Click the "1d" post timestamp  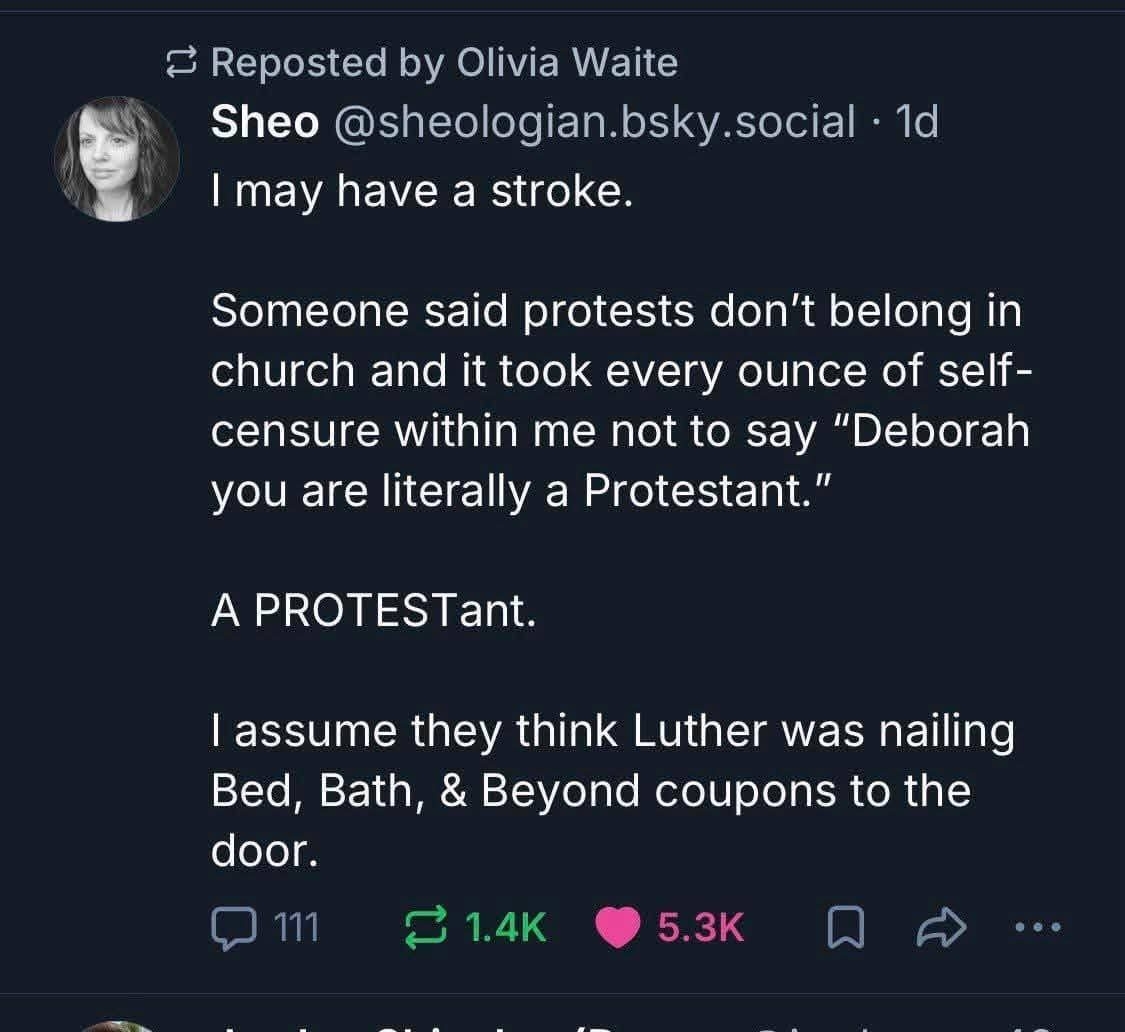(919, 122)
